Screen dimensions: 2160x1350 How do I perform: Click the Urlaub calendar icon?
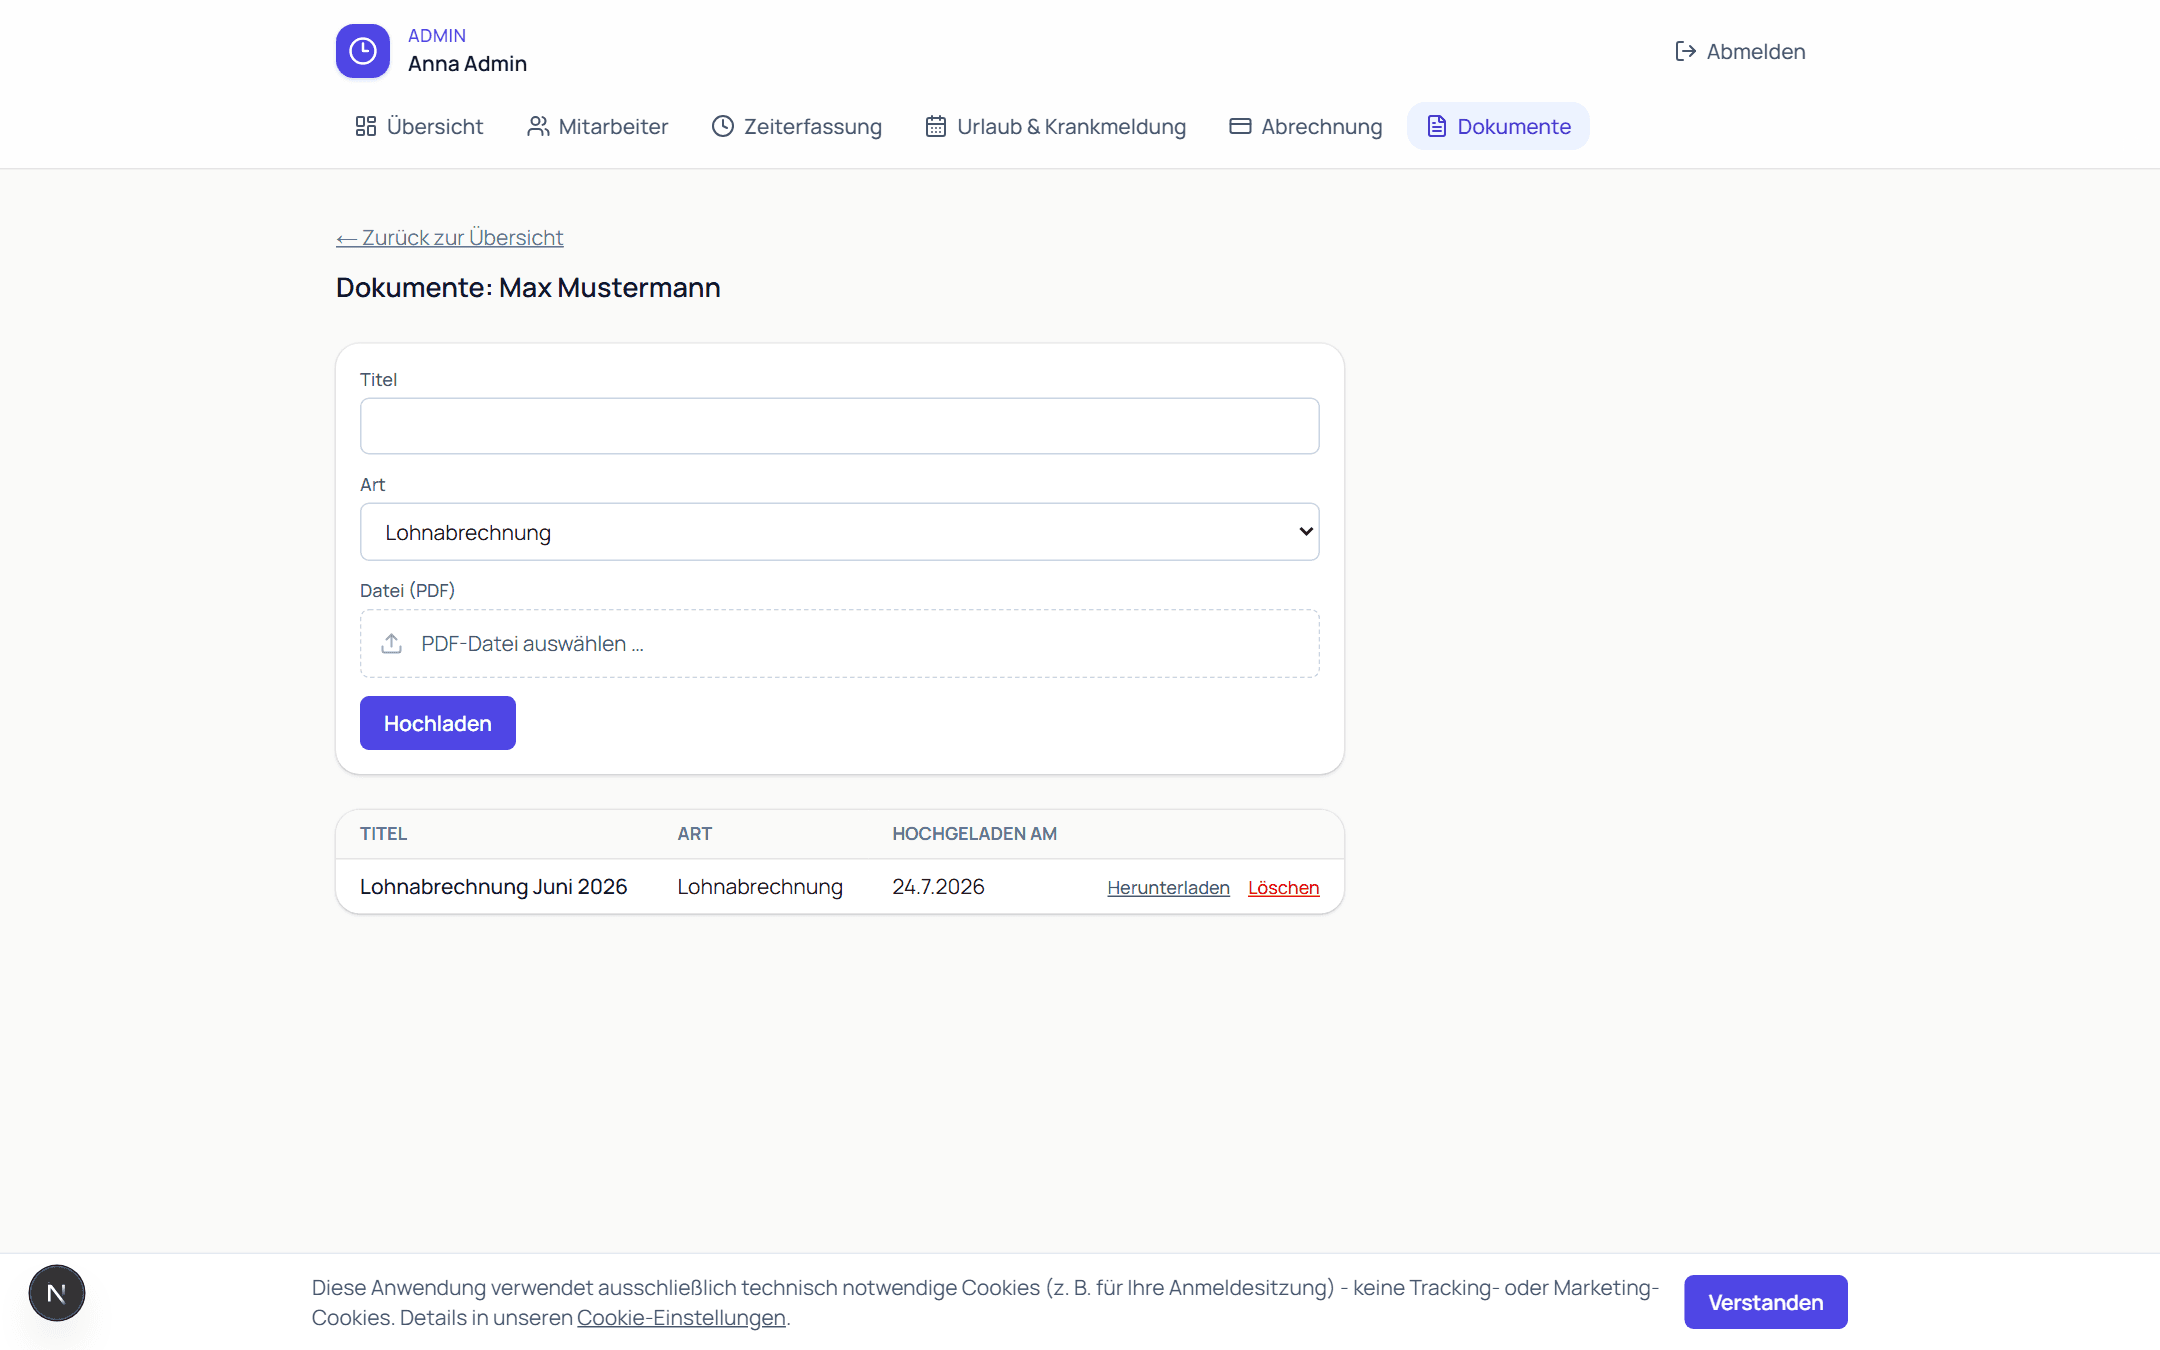tap(936, 126)
